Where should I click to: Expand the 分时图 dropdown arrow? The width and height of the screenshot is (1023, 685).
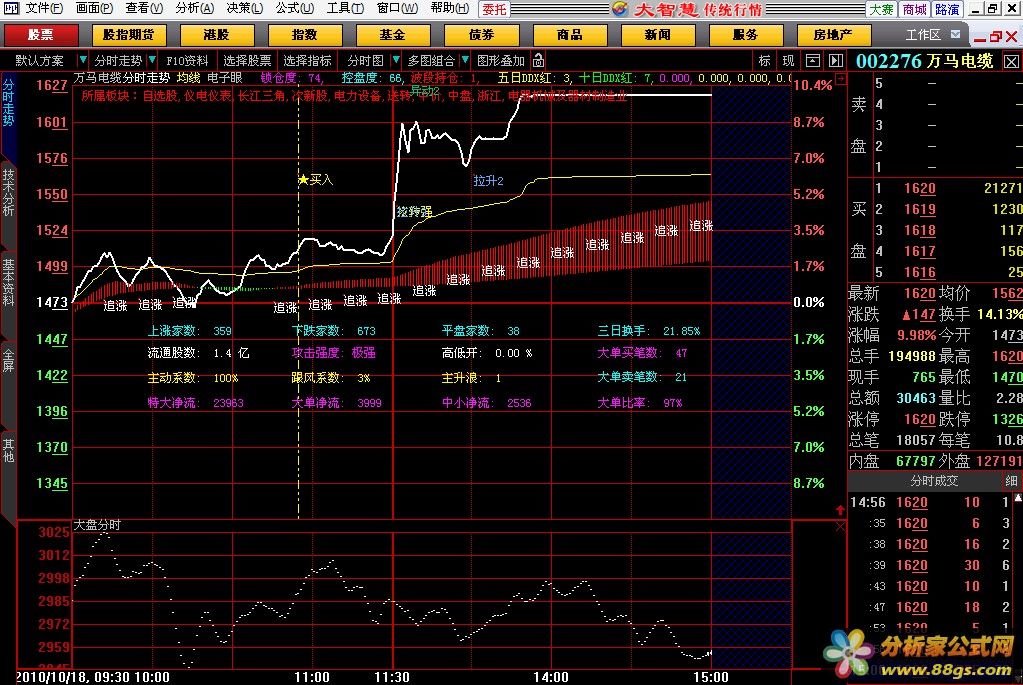[x=396, y=60]
